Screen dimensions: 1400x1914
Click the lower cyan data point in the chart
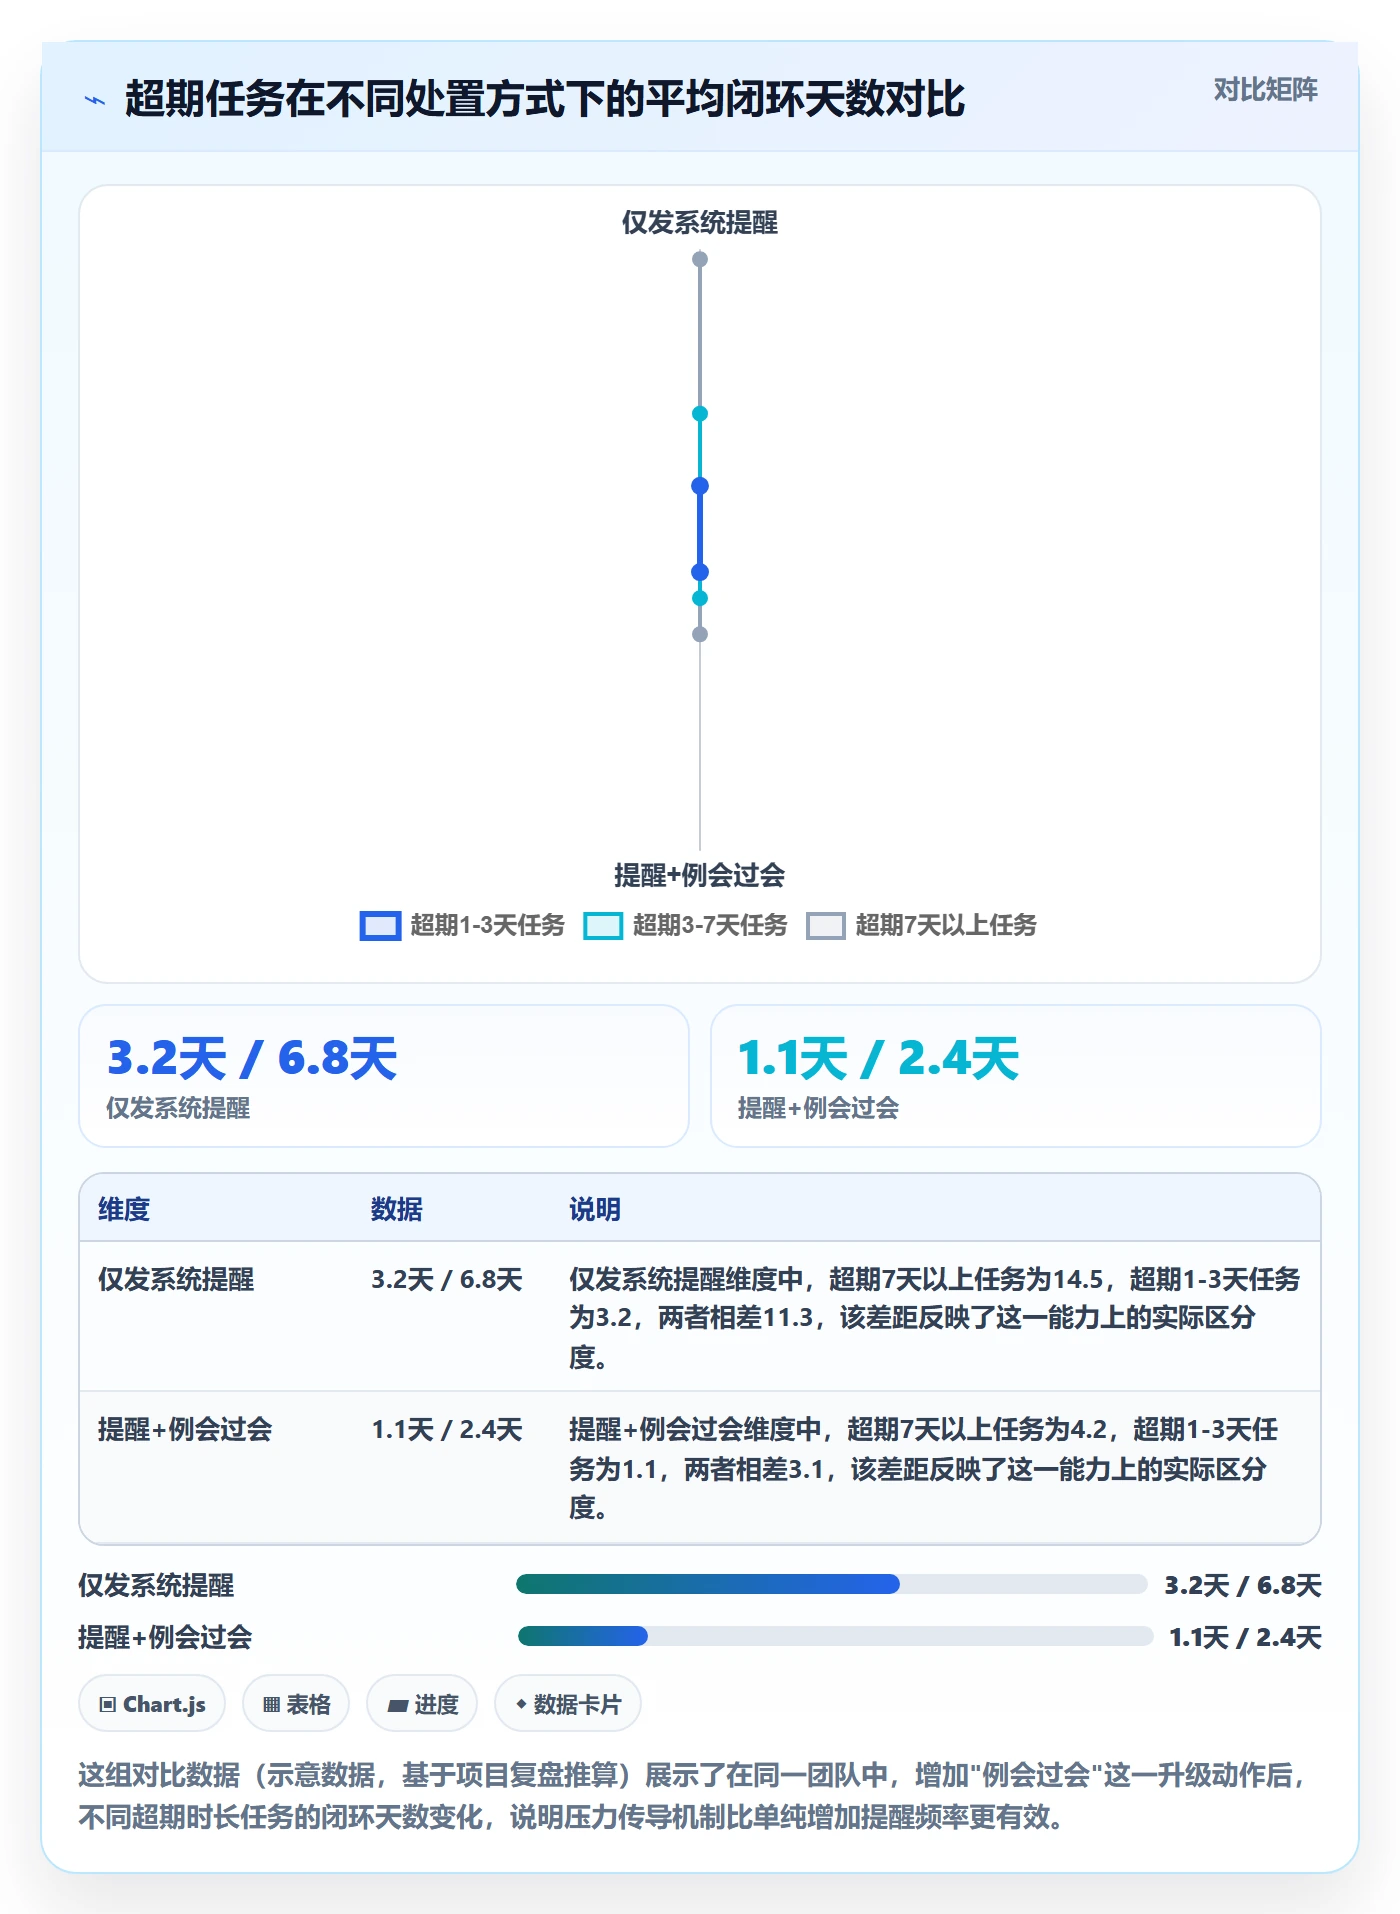[x=700, y=598]
